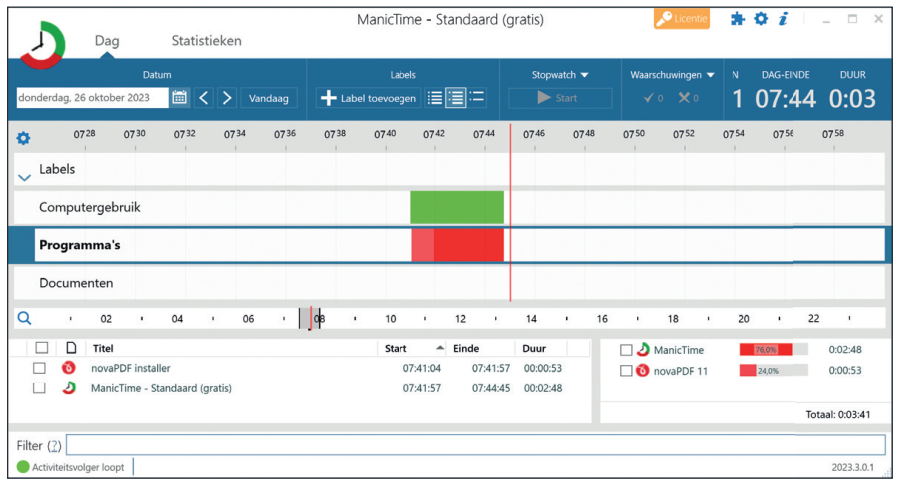Click the DAG-EINDE 07:44 value
Screen dimensions: 897x485
[785, 99]
